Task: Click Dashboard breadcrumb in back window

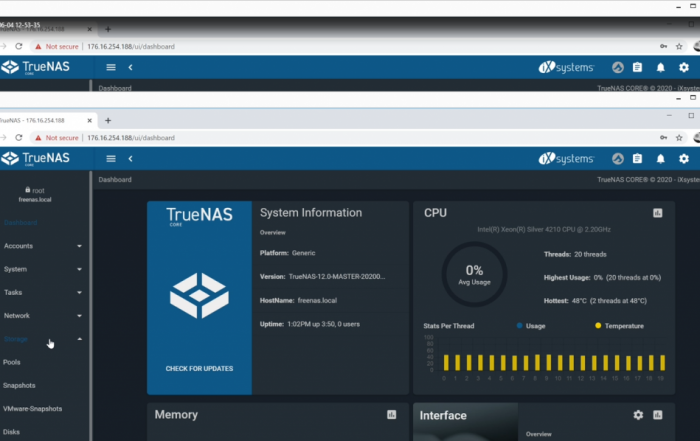Action: point(115,88)
